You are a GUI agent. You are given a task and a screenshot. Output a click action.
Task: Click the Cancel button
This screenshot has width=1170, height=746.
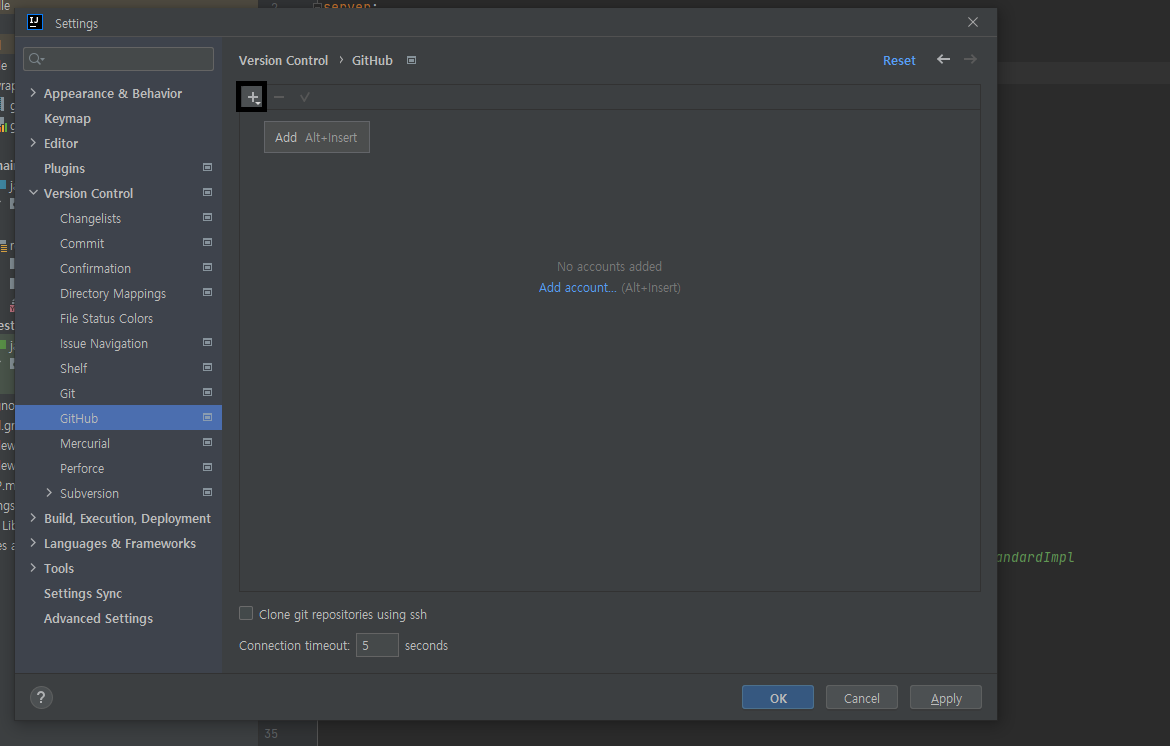pos(861,698)
